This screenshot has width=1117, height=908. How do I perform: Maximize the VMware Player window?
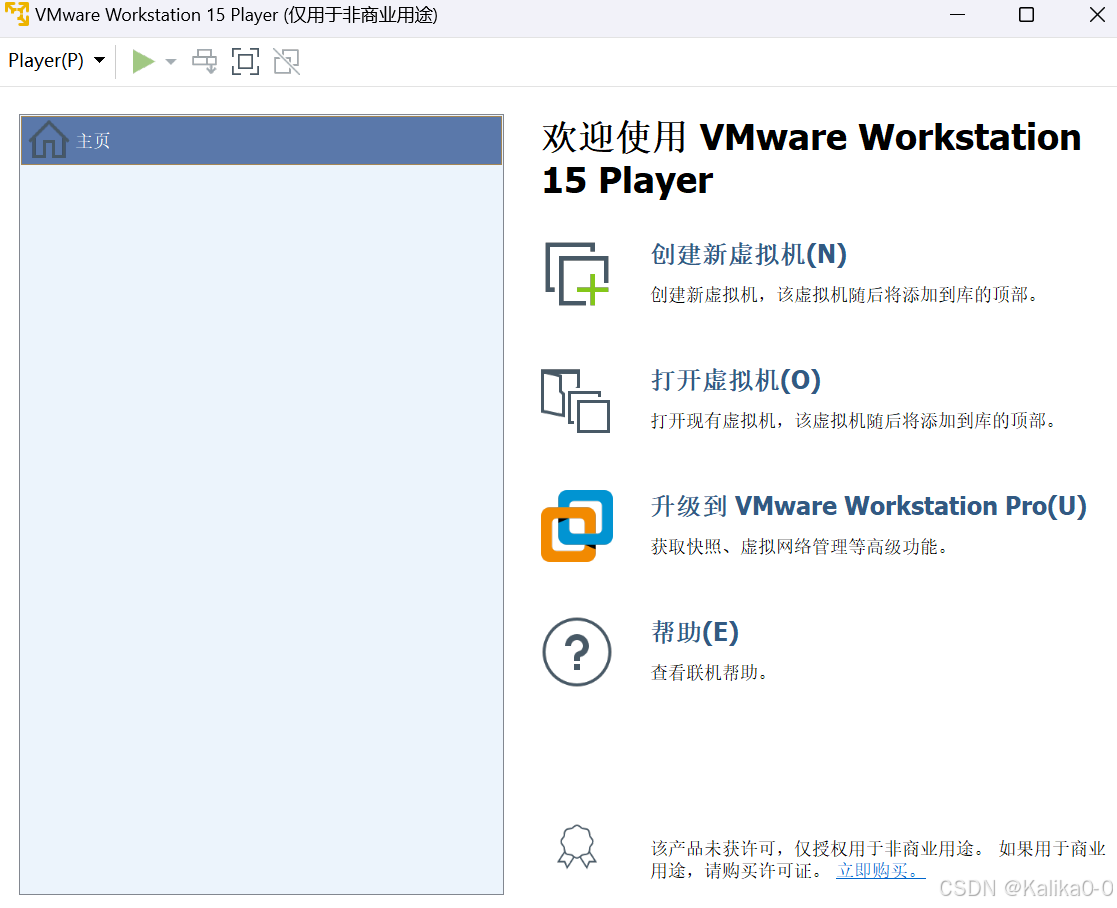point(1027,14)
